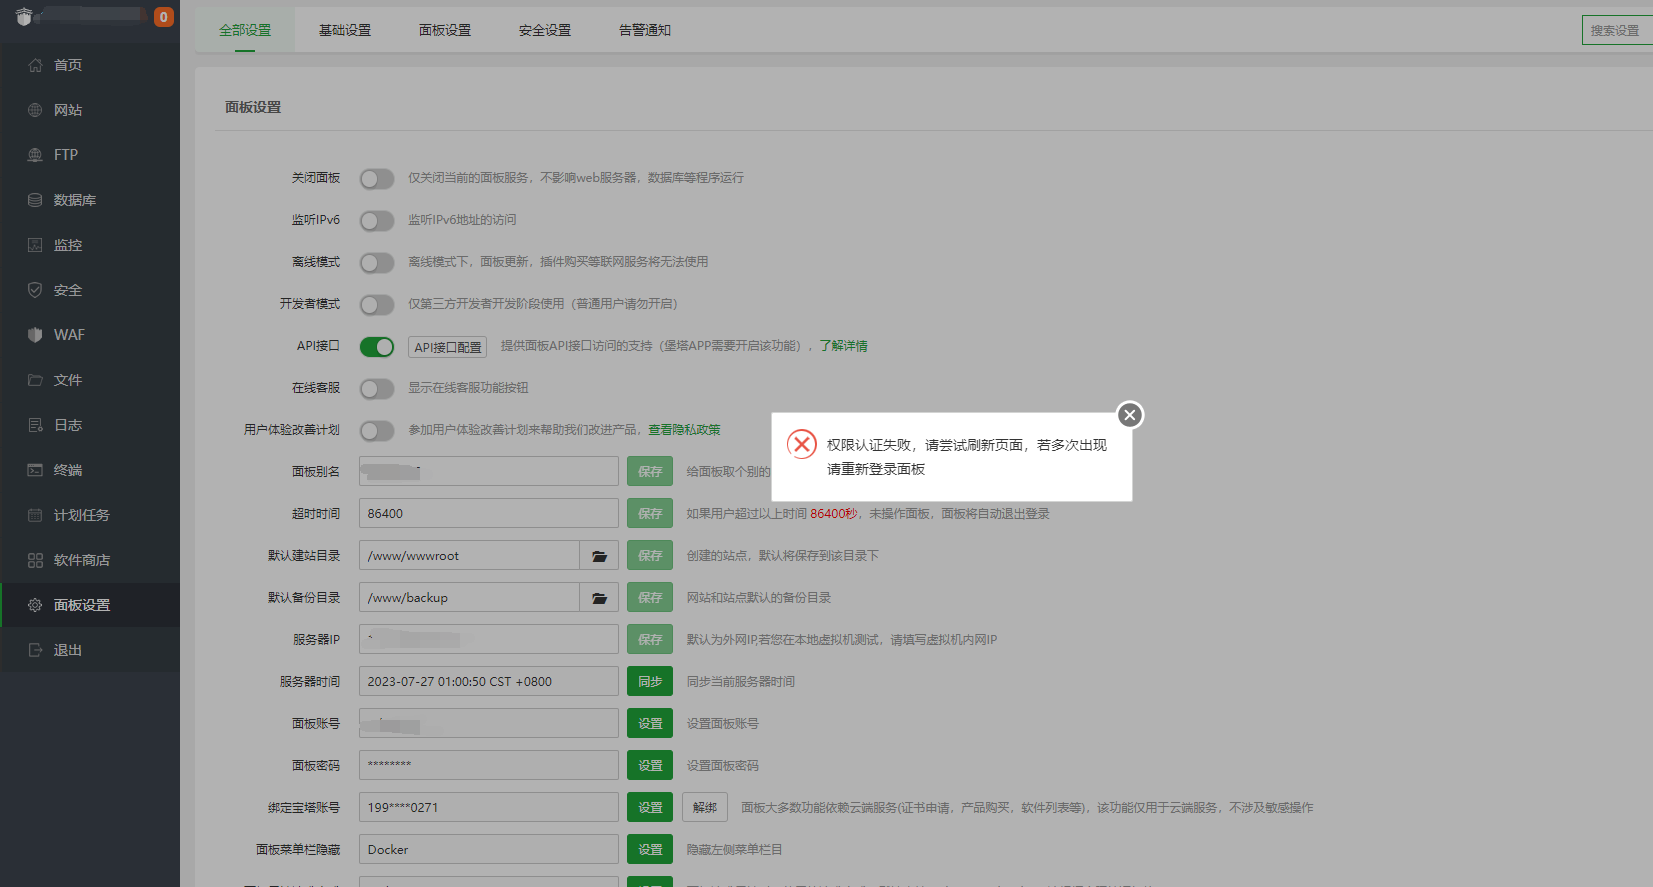This screenshot has width=1653, height=887.
Task: Browse folder for 默认建站目录
Action: tap(599, 555)
